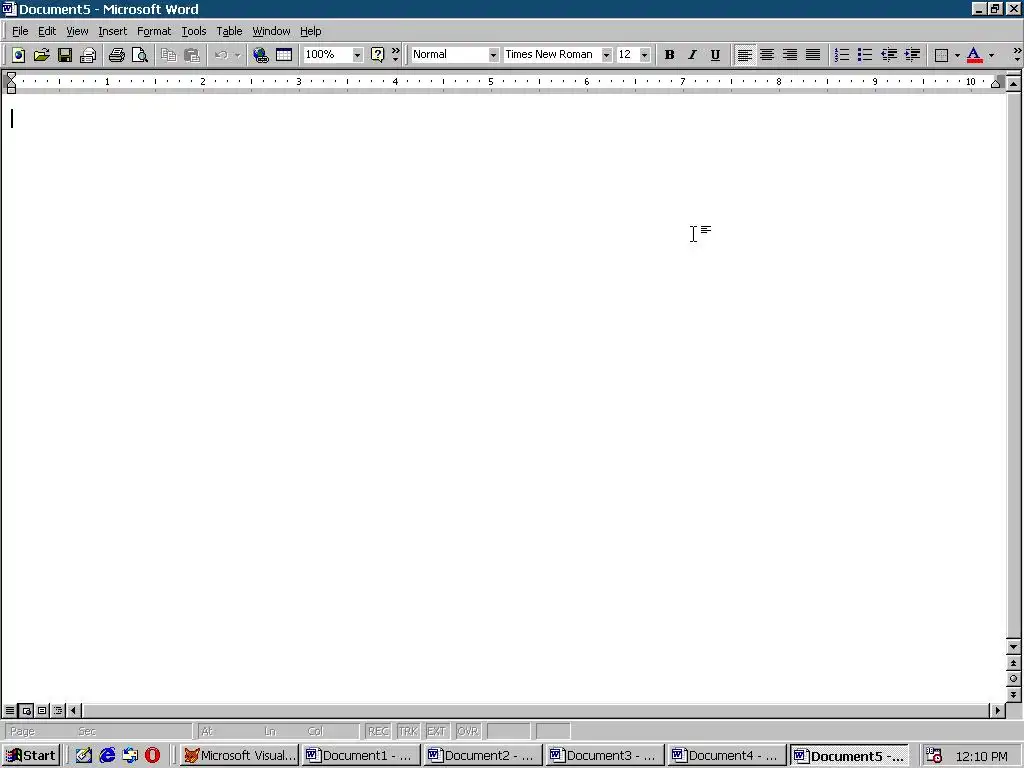Open the font color dropdown arrow
The image size is (1024, 768).
coord(991,55)
